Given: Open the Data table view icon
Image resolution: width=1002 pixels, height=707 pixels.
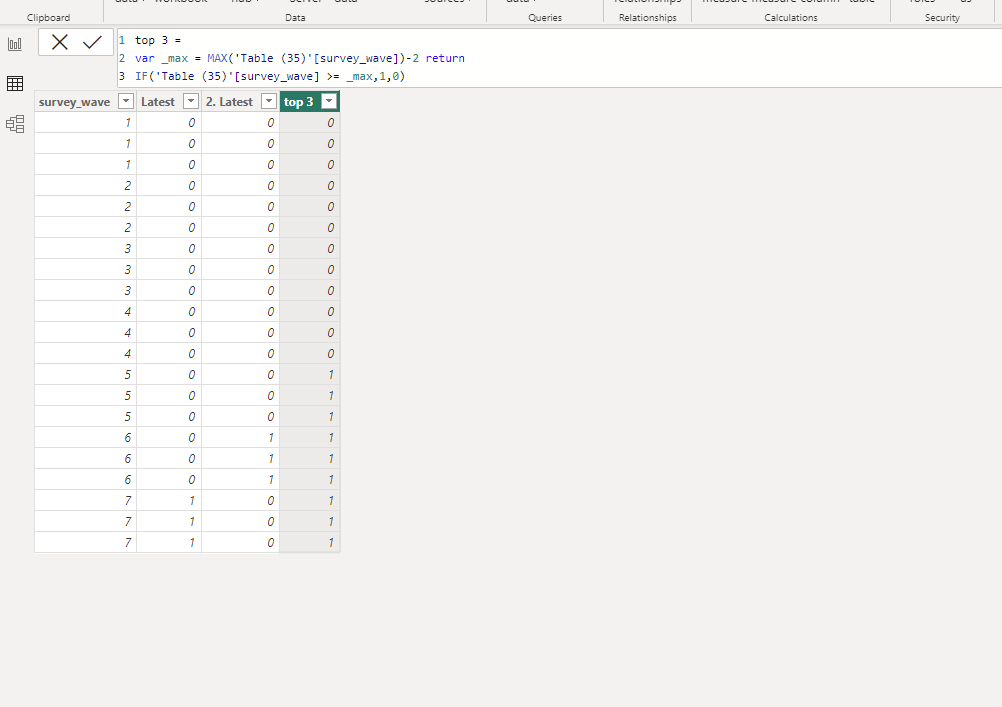Looking at the screenshot, I should 15,83.
